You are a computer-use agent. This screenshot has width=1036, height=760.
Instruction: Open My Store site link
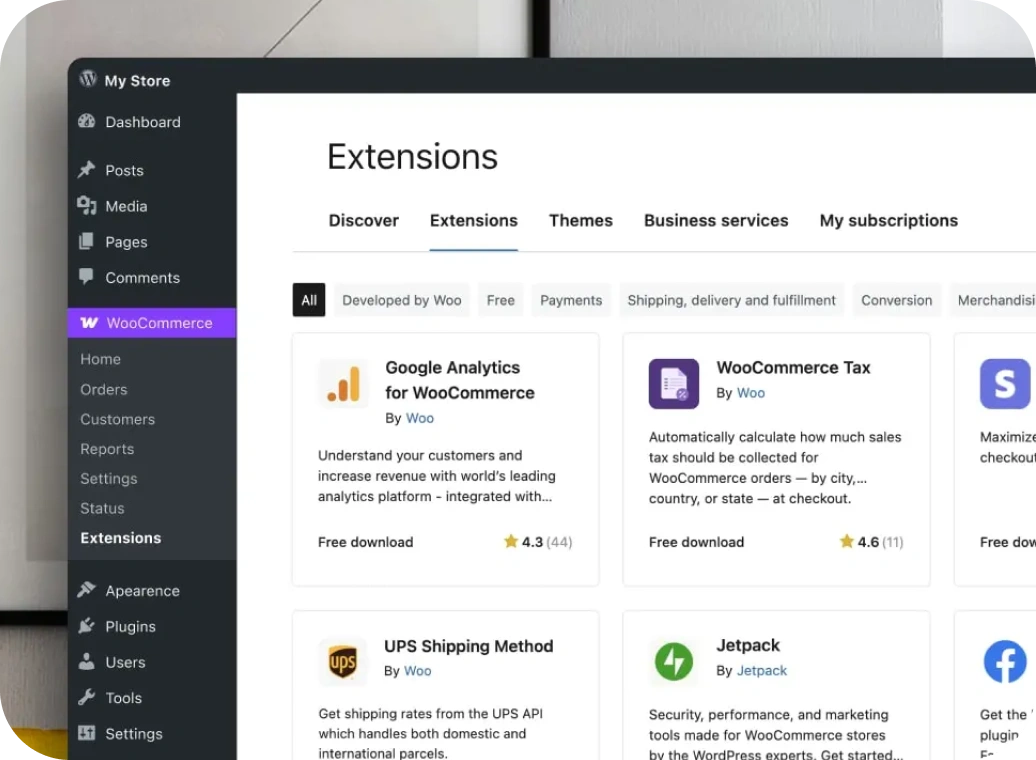click(137, 81)
